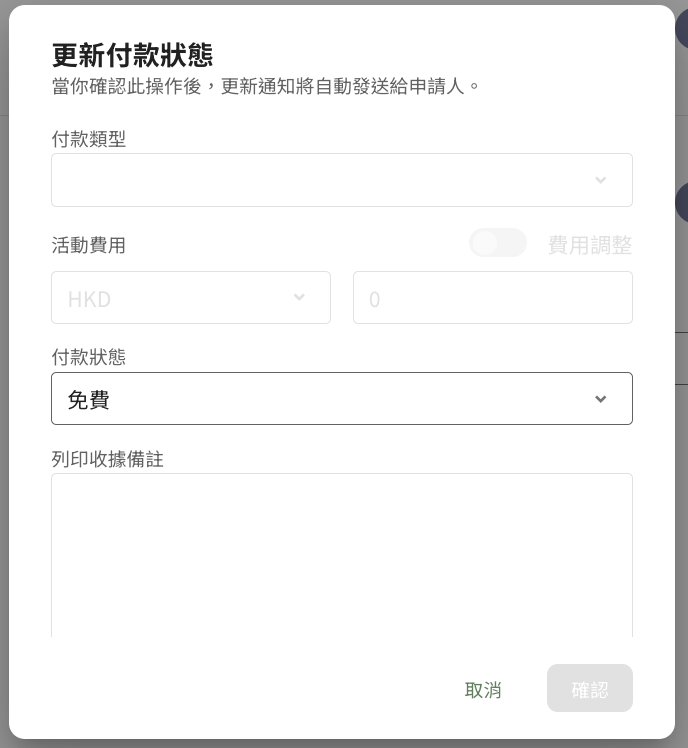Toggle the 費用調整 switch
688x748 pixels.
[498, 243]
